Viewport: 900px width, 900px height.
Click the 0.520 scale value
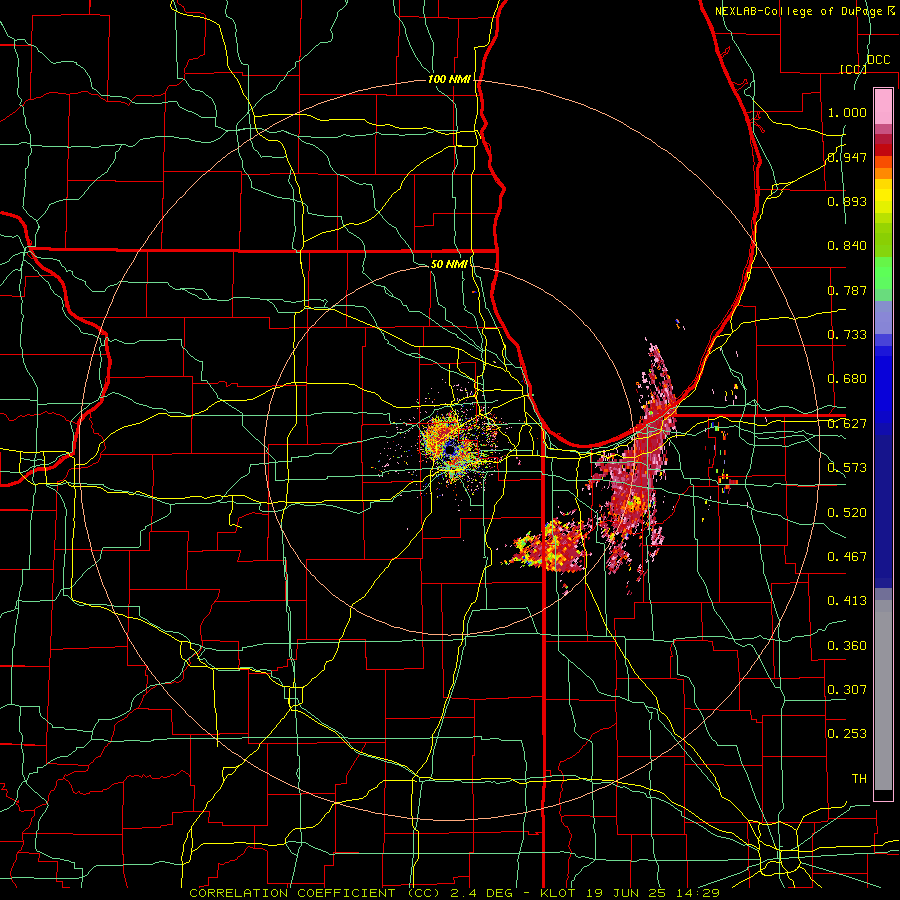(847, 513)
